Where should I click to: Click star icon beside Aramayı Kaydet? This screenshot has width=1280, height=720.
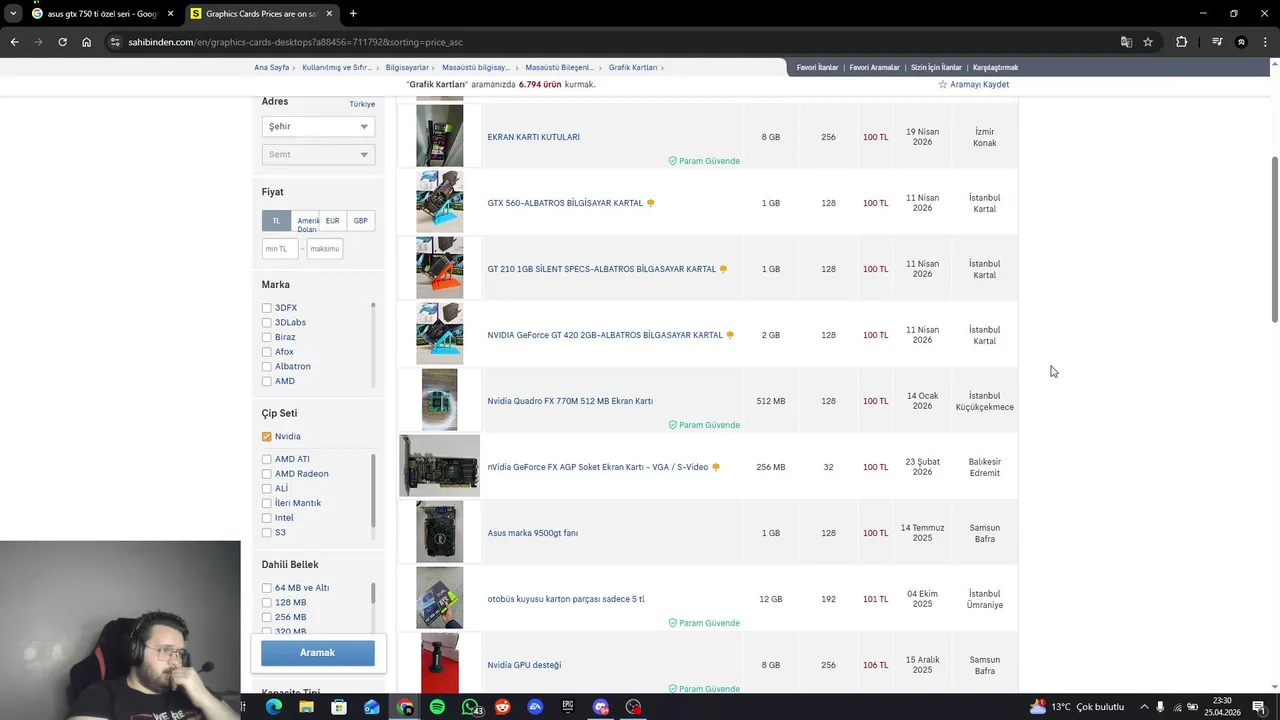(x=942, y=84)
